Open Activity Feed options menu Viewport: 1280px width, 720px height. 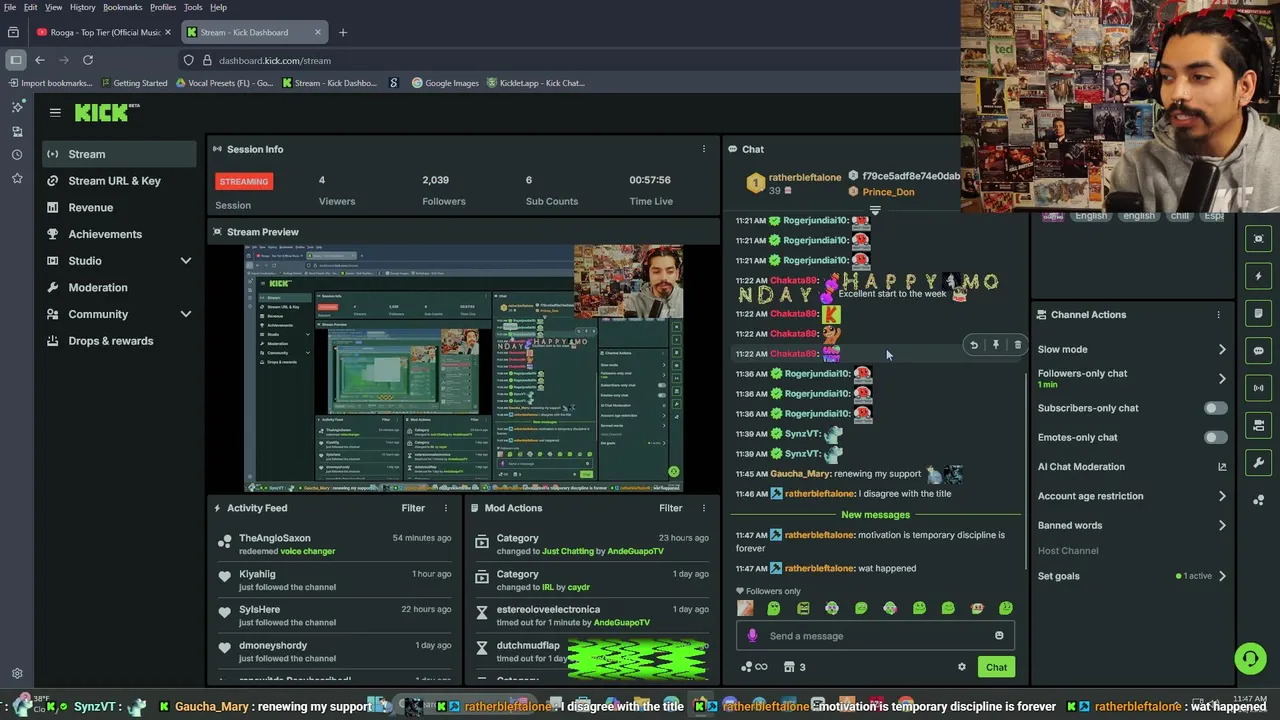pyautogui.click(x=446, y=508)
